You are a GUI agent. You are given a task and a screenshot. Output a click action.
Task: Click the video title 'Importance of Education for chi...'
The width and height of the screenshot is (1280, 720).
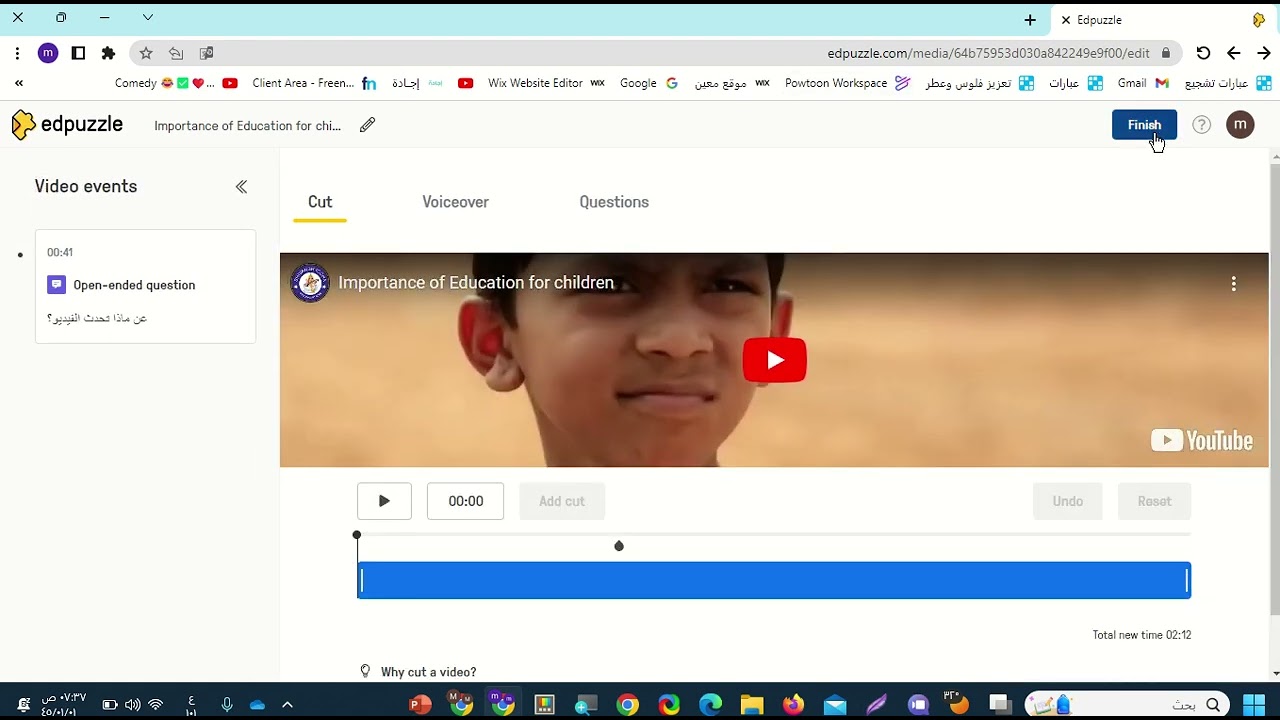247,126
